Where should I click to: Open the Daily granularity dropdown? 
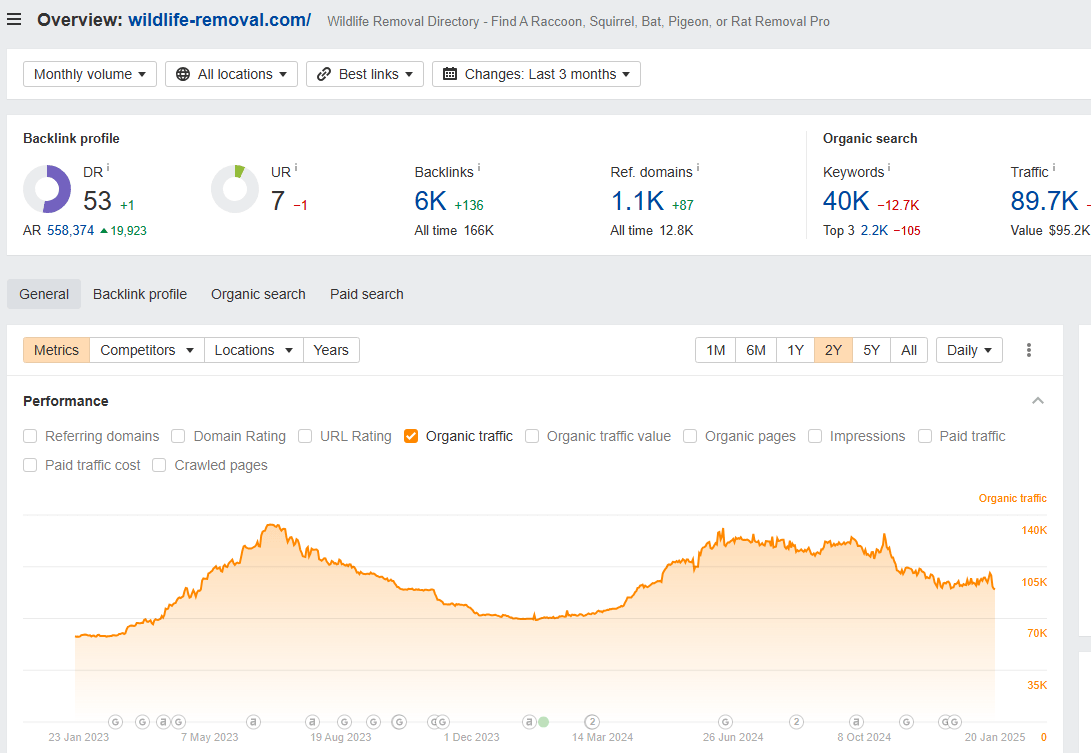(969, 350)
